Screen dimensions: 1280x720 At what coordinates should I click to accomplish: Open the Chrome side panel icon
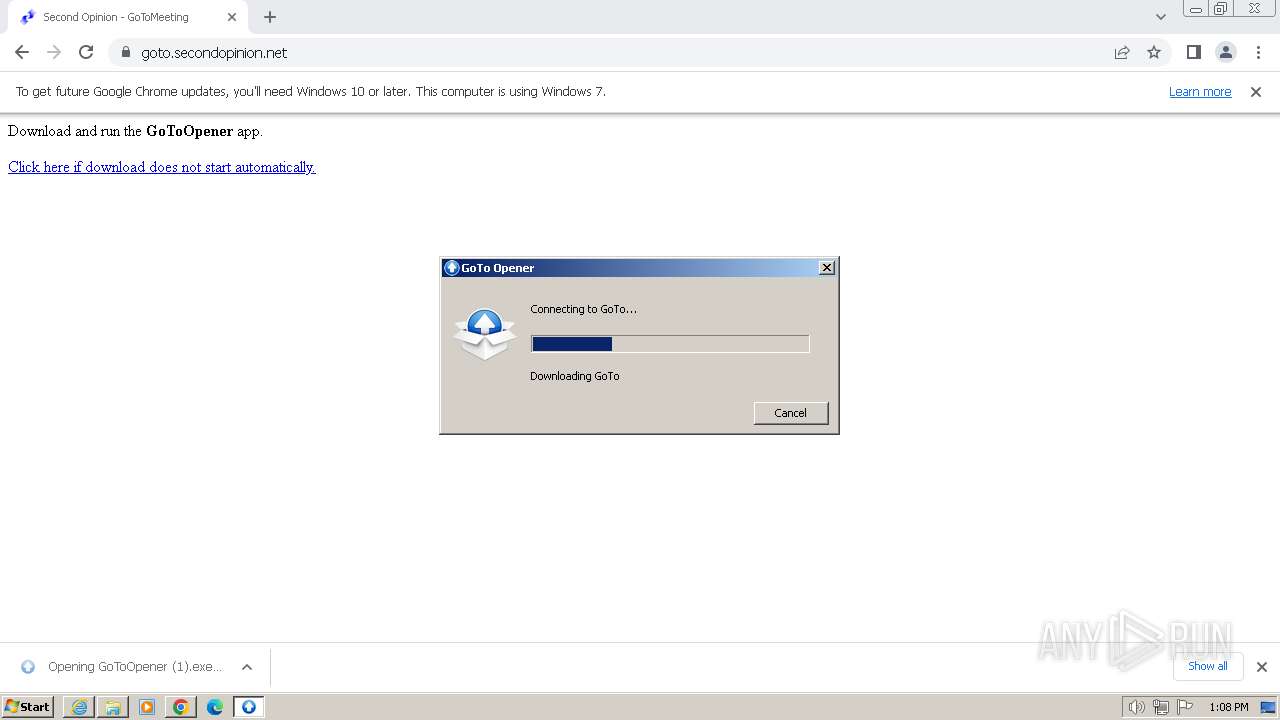click(1193, 52)
